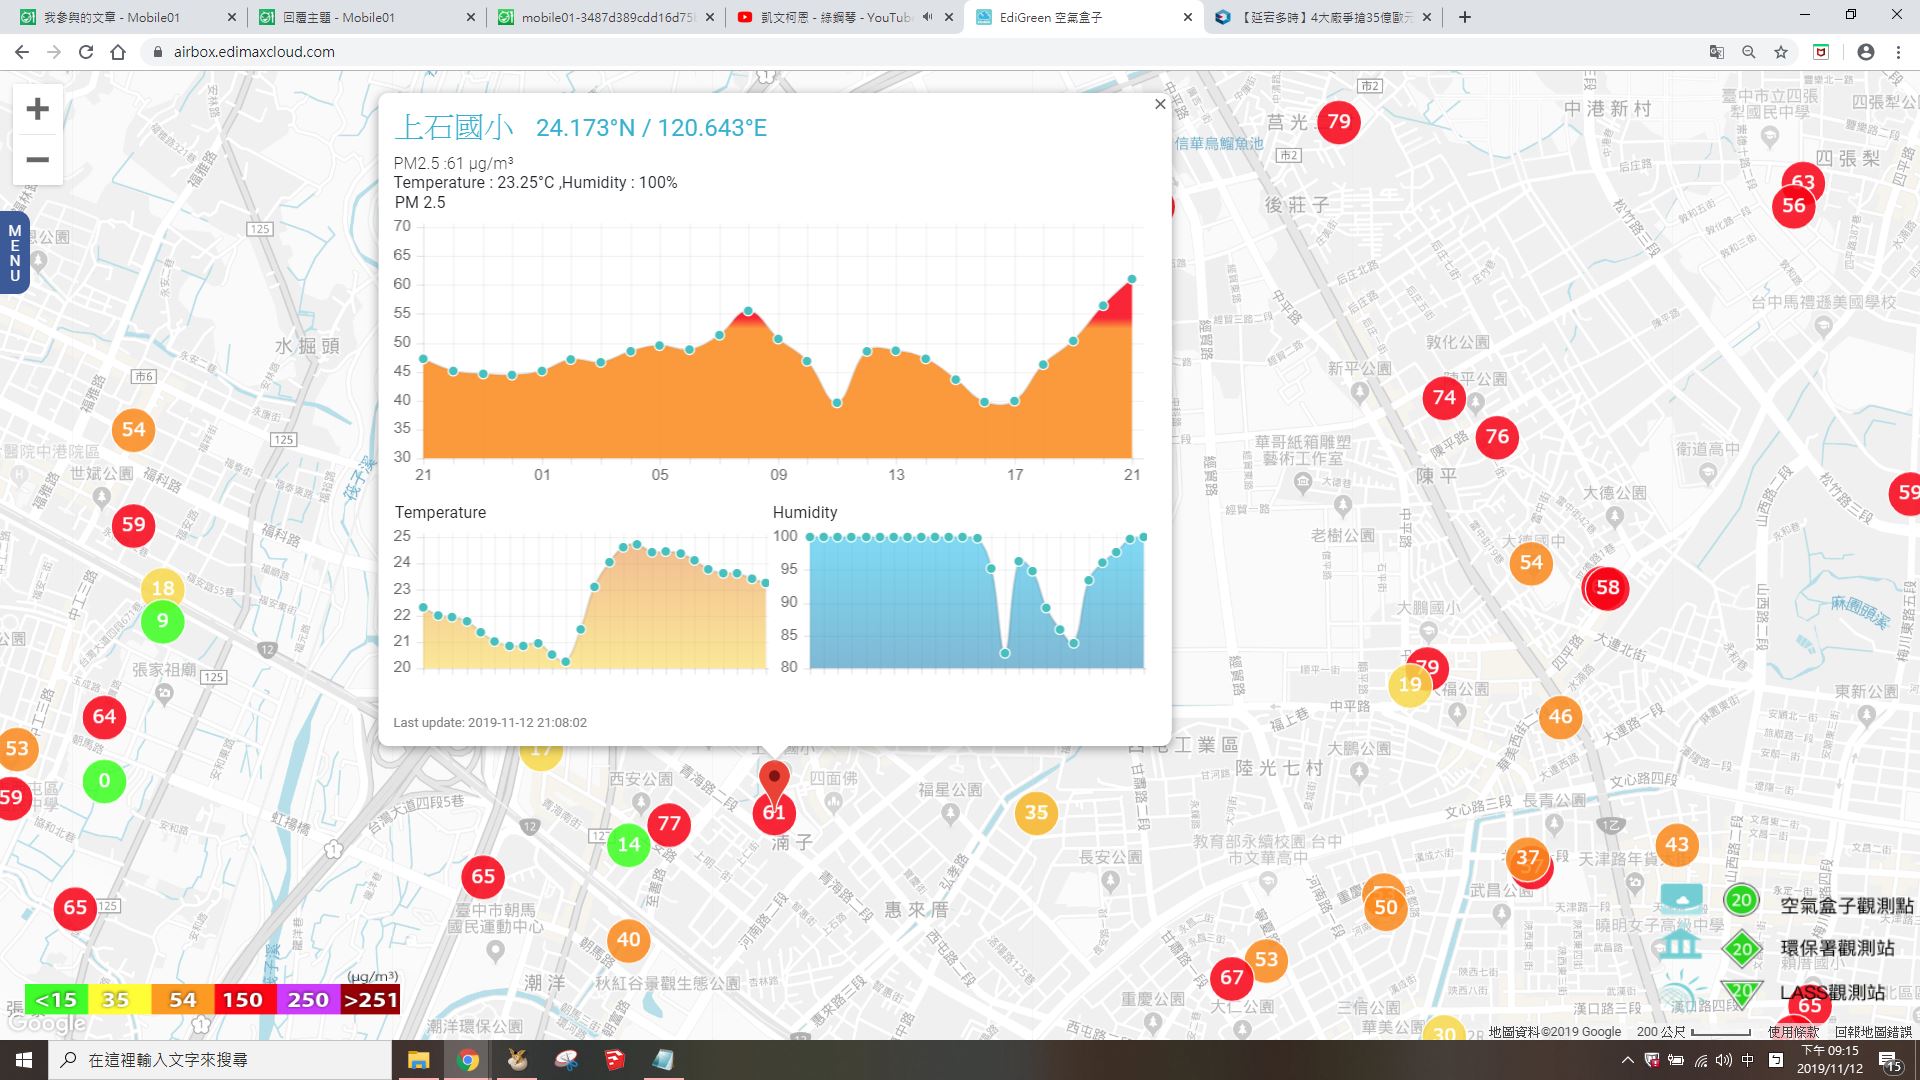Toggle 環保署觀測站 diamond legend layer

tap(1742, 949)
